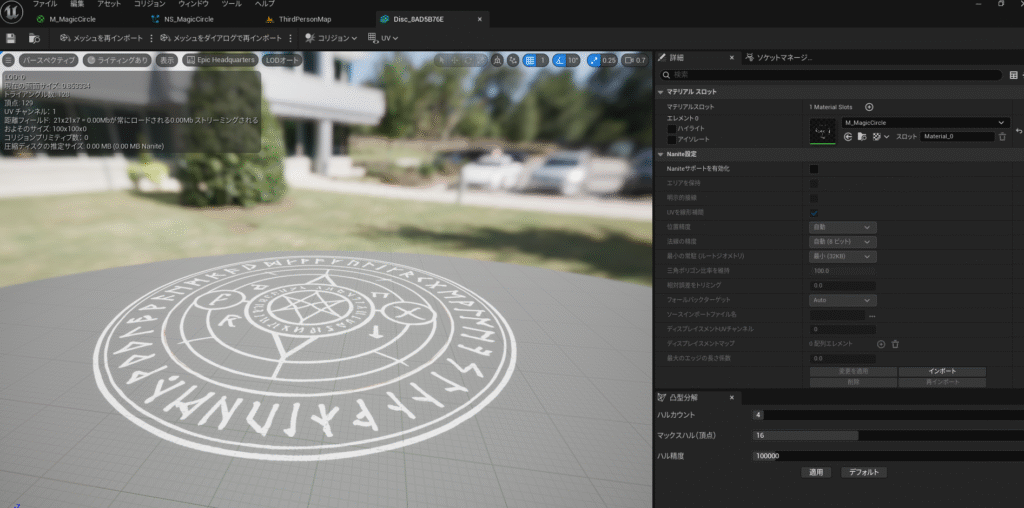This screenshot has width=1024, height=508.
Task: Open grid snap value 1
Action: [542, 60]
